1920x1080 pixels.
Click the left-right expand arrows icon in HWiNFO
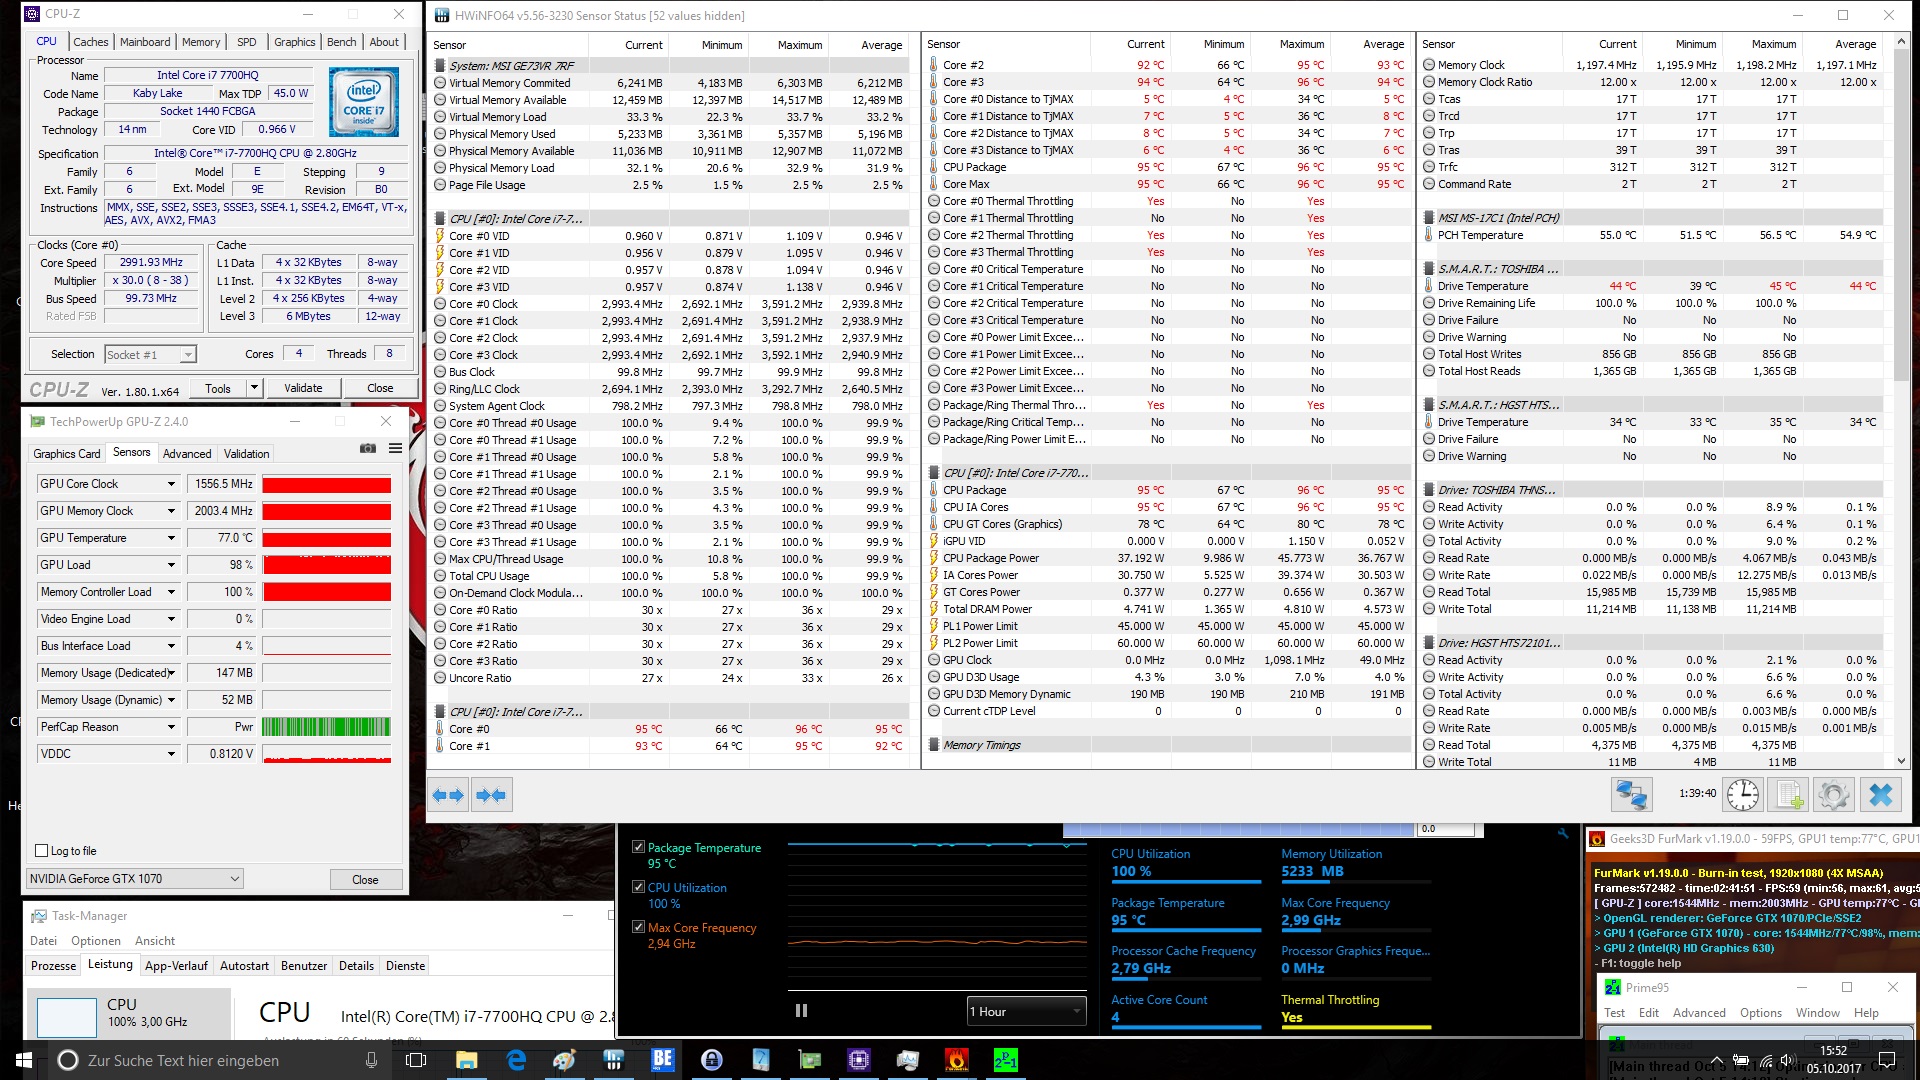click(x=447, y=795)
